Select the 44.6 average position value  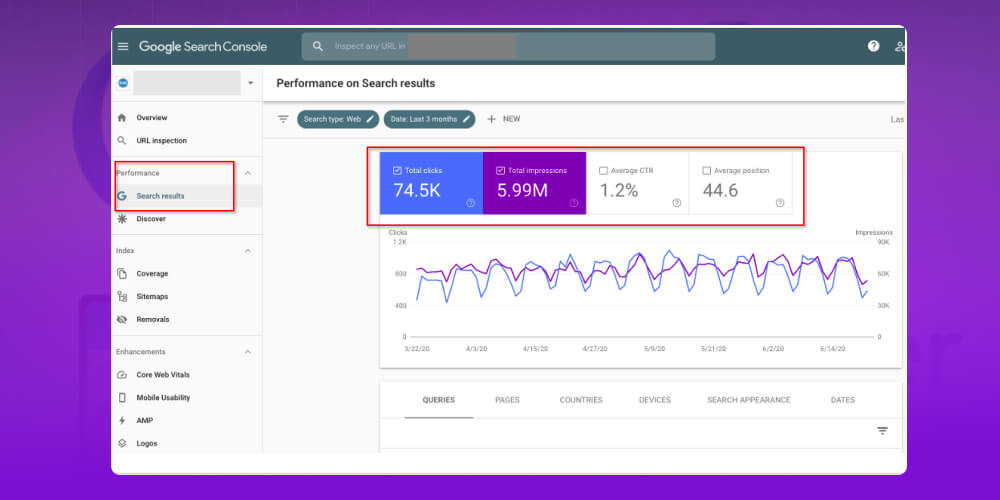720,191
